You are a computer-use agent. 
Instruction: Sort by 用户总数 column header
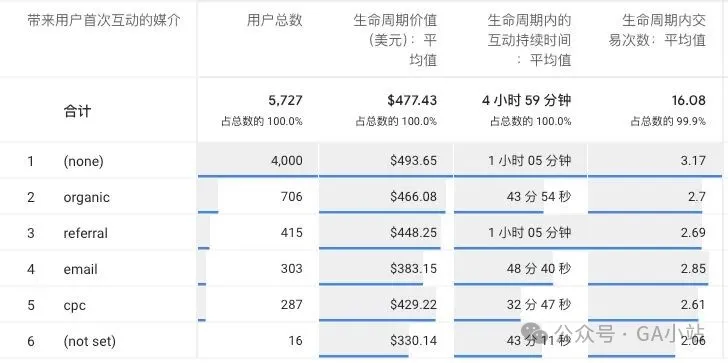[274, 20]
